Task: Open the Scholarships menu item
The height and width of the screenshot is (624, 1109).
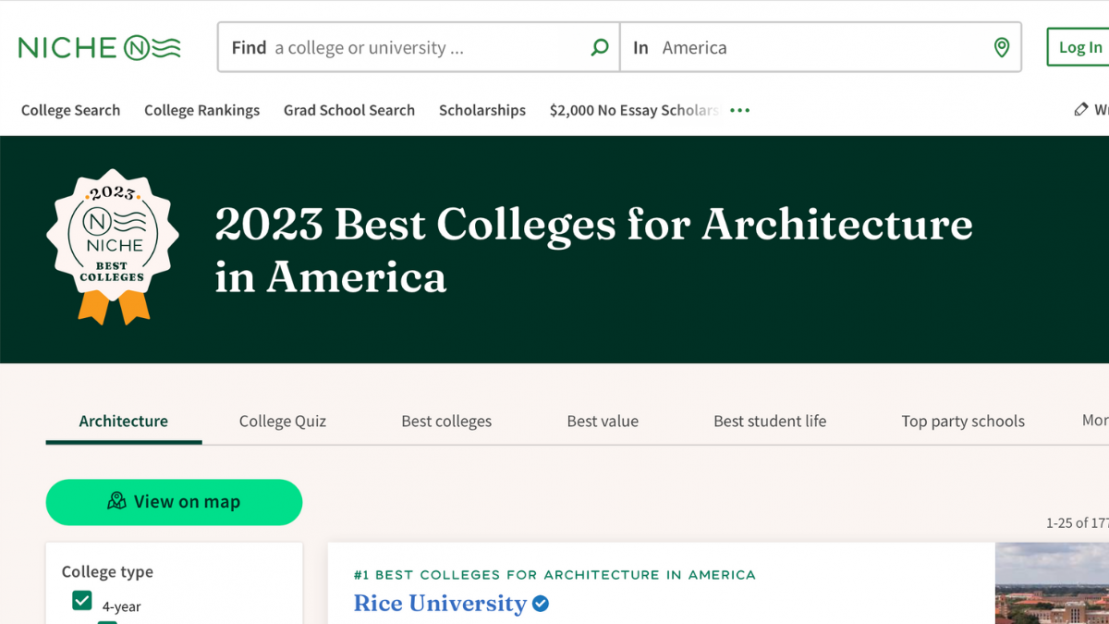Action: click(x=482, y=110)
